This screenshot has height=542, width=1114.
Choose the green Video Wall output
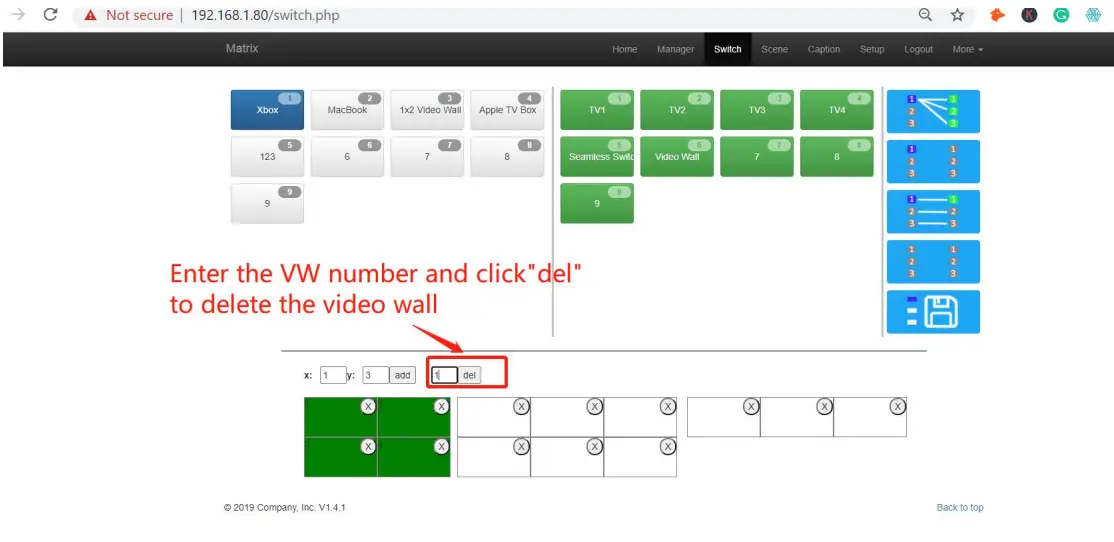[676, 156]
